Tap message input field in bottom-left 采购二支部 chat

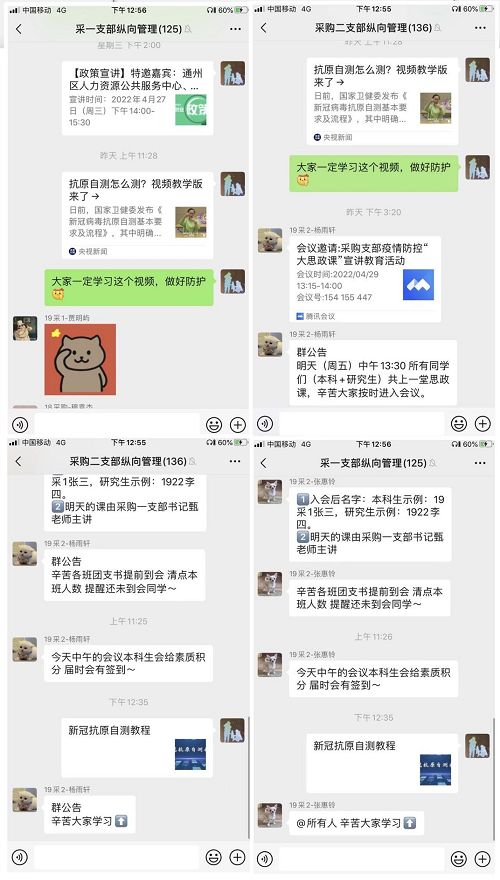click(x=117, y=857)
